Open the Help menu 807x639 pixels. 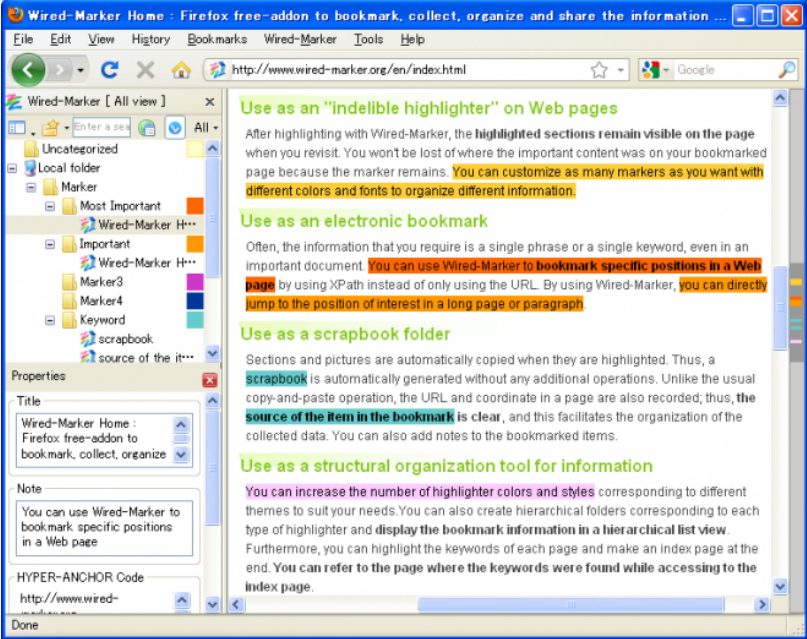(412, 39)
